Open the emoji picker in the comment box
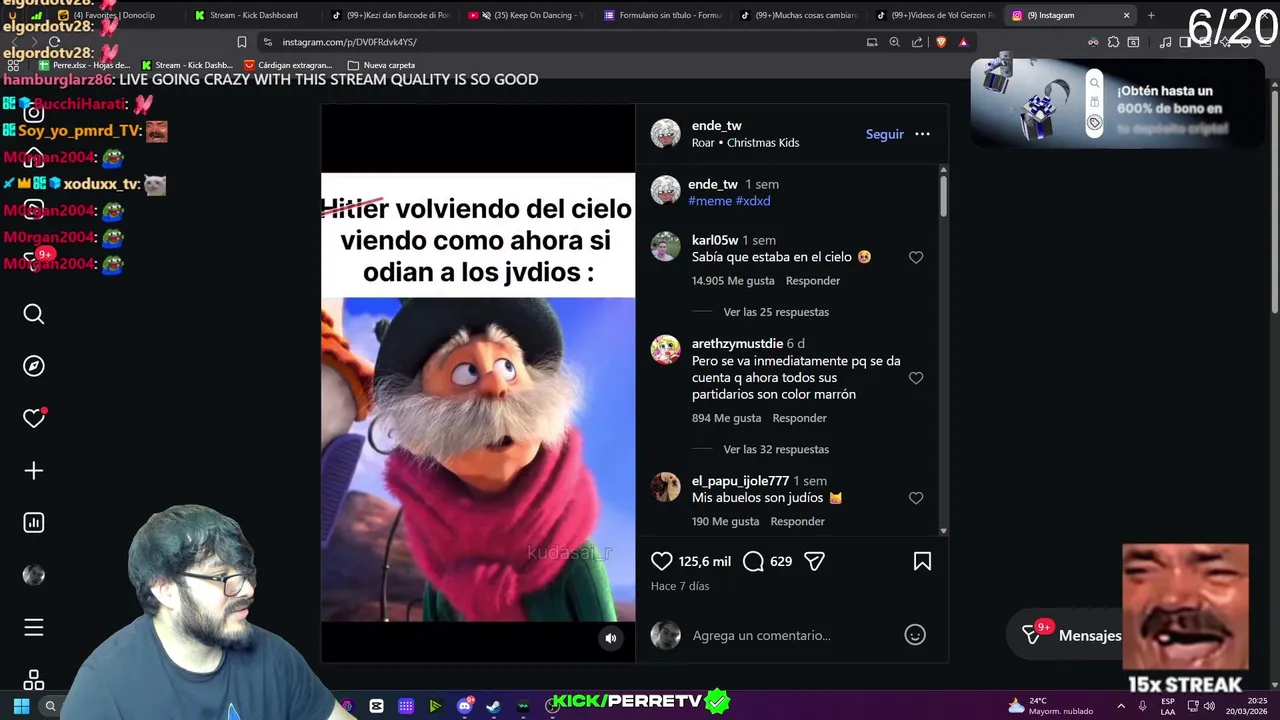Image resolution: width=1280 pixels, height=720 pixels. (x=915, y=634)
